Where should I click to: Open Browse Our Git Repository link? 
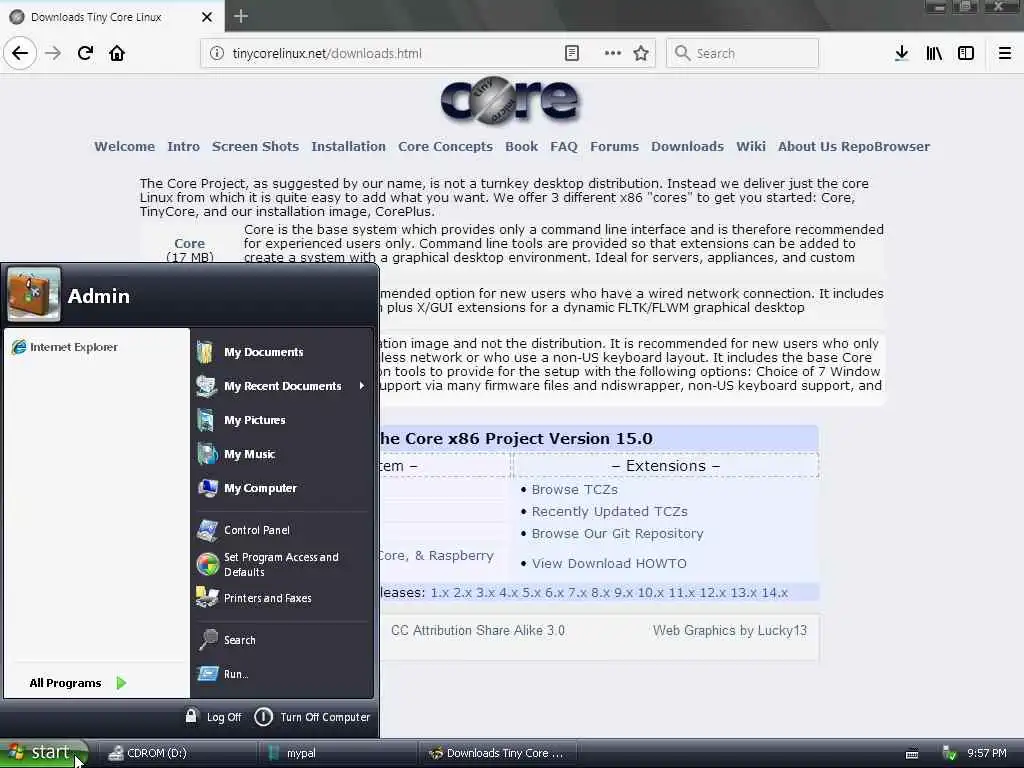click(x=617, y=534)
